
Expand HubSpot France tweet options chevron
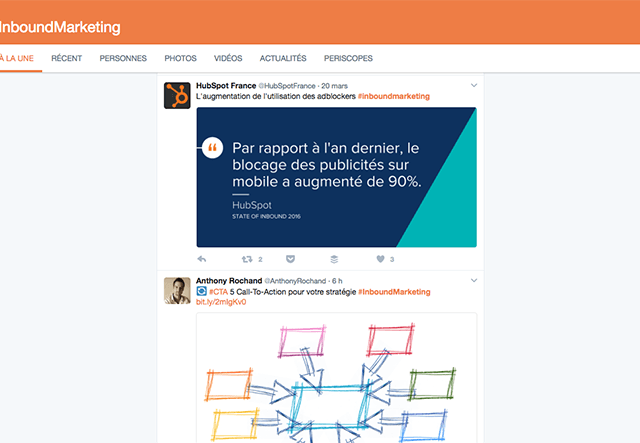tap(474, 85)
